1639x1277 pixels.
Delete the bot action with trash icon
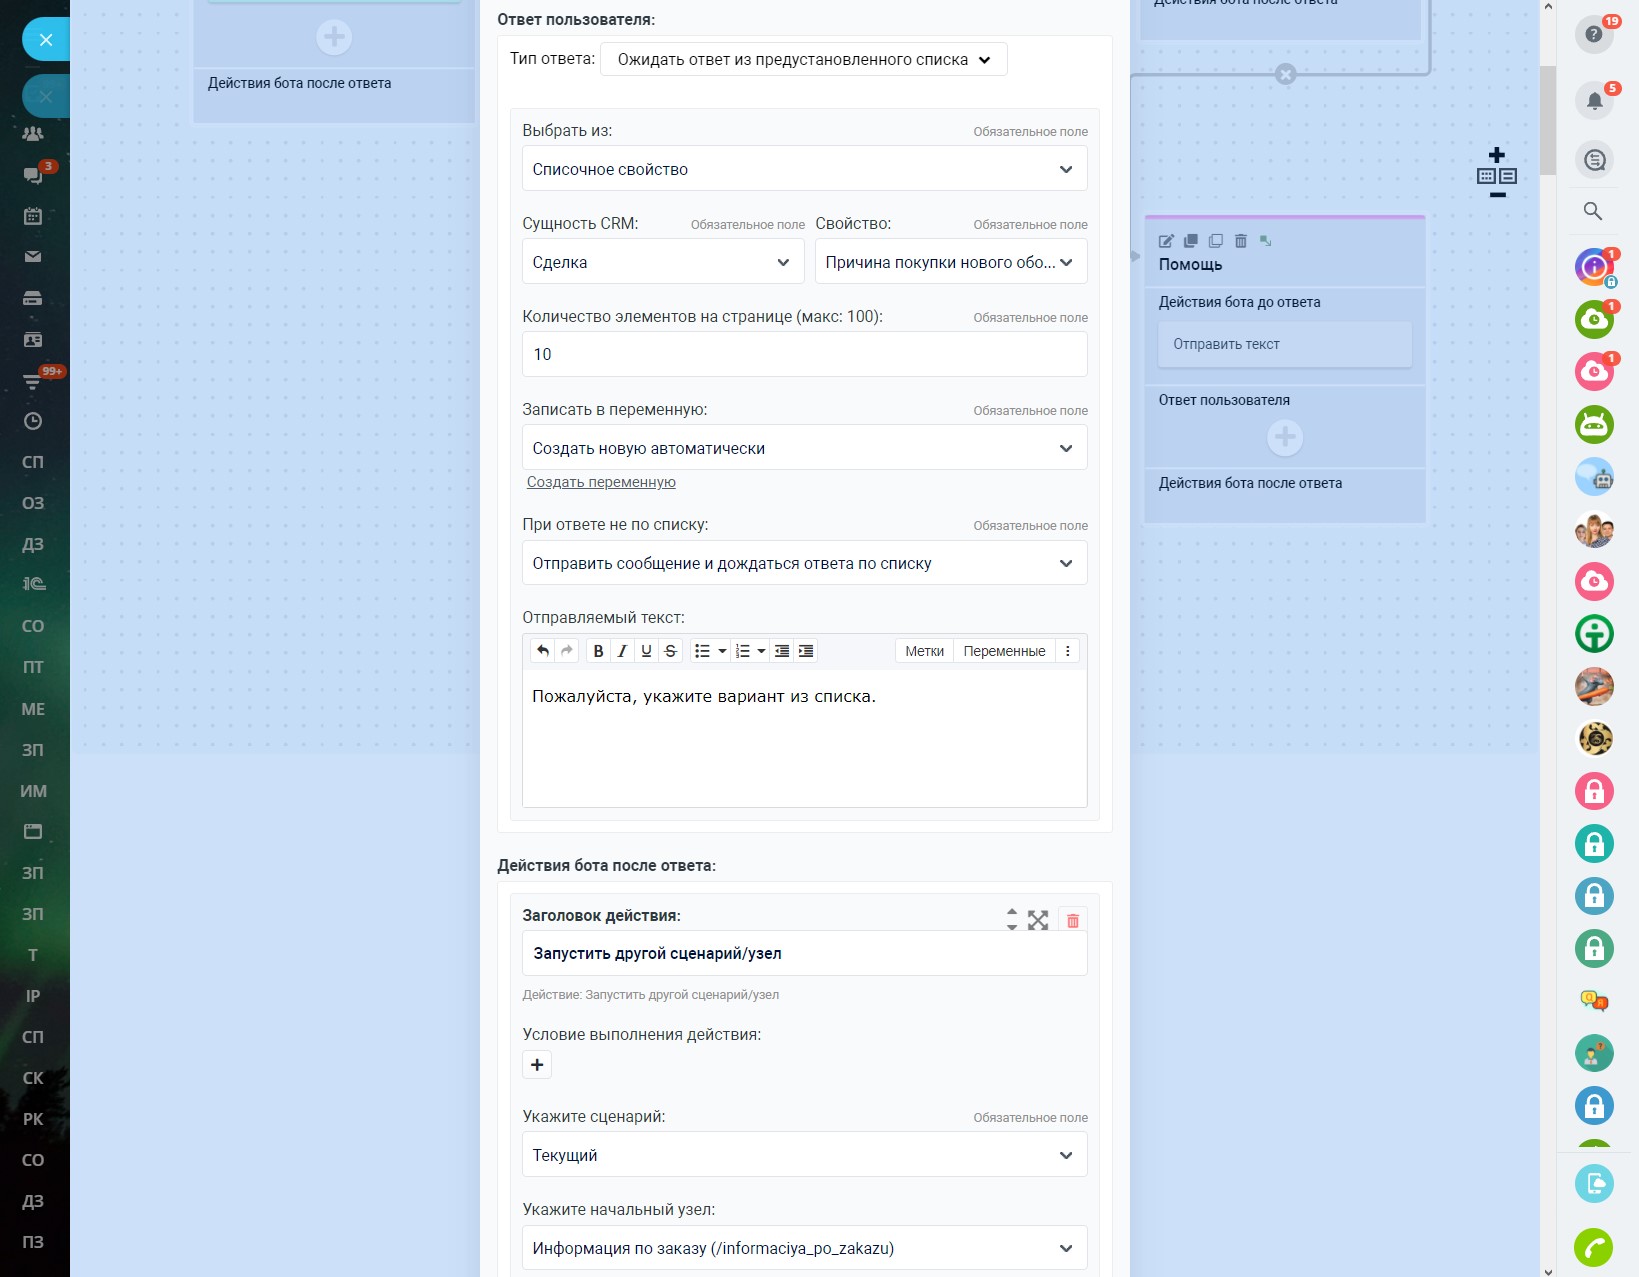1073,920
